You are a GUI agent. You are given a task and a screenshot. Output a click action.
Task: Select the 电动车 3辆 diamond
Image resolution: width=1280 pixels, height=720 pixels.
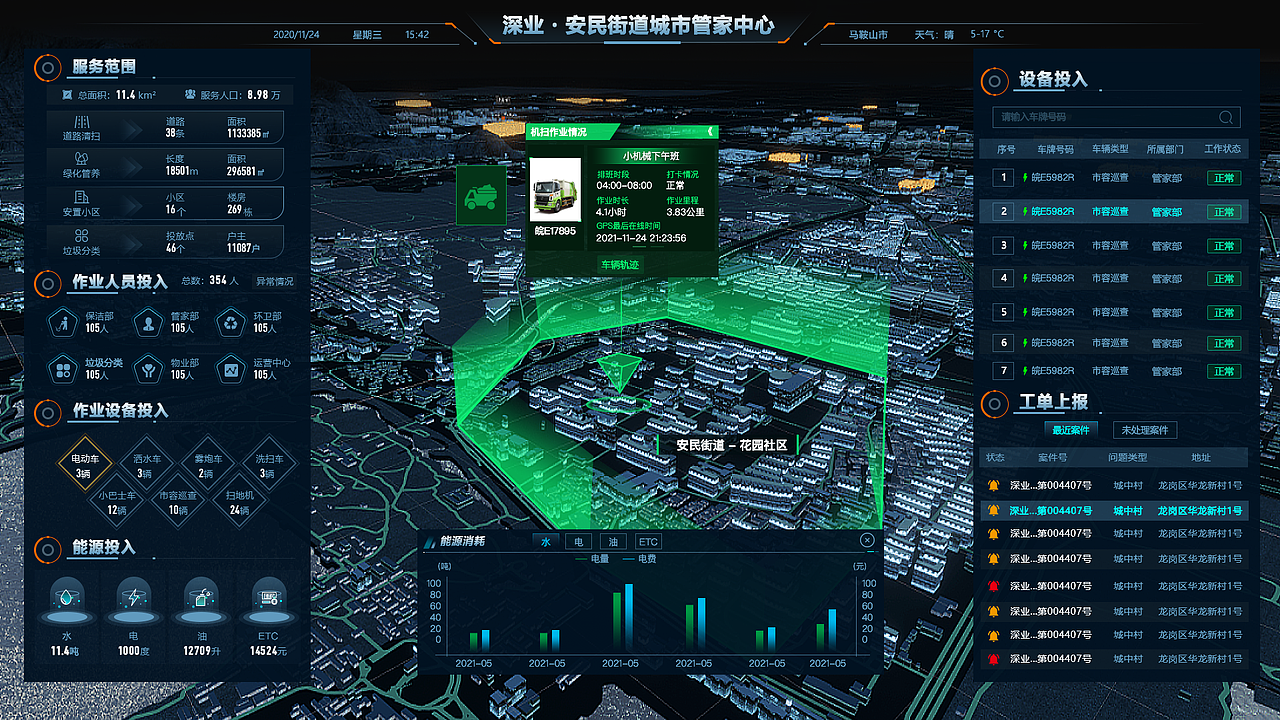(84, 465)
